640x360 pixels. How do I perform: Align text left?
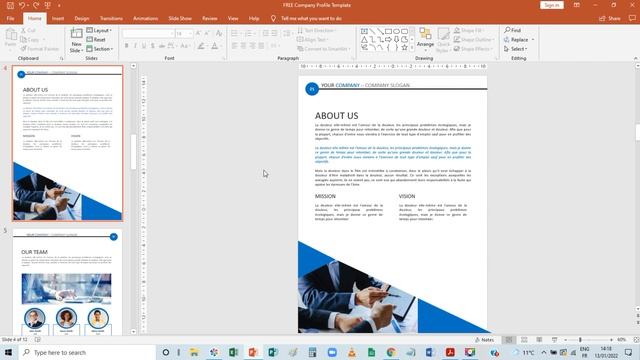click(235, 46)
